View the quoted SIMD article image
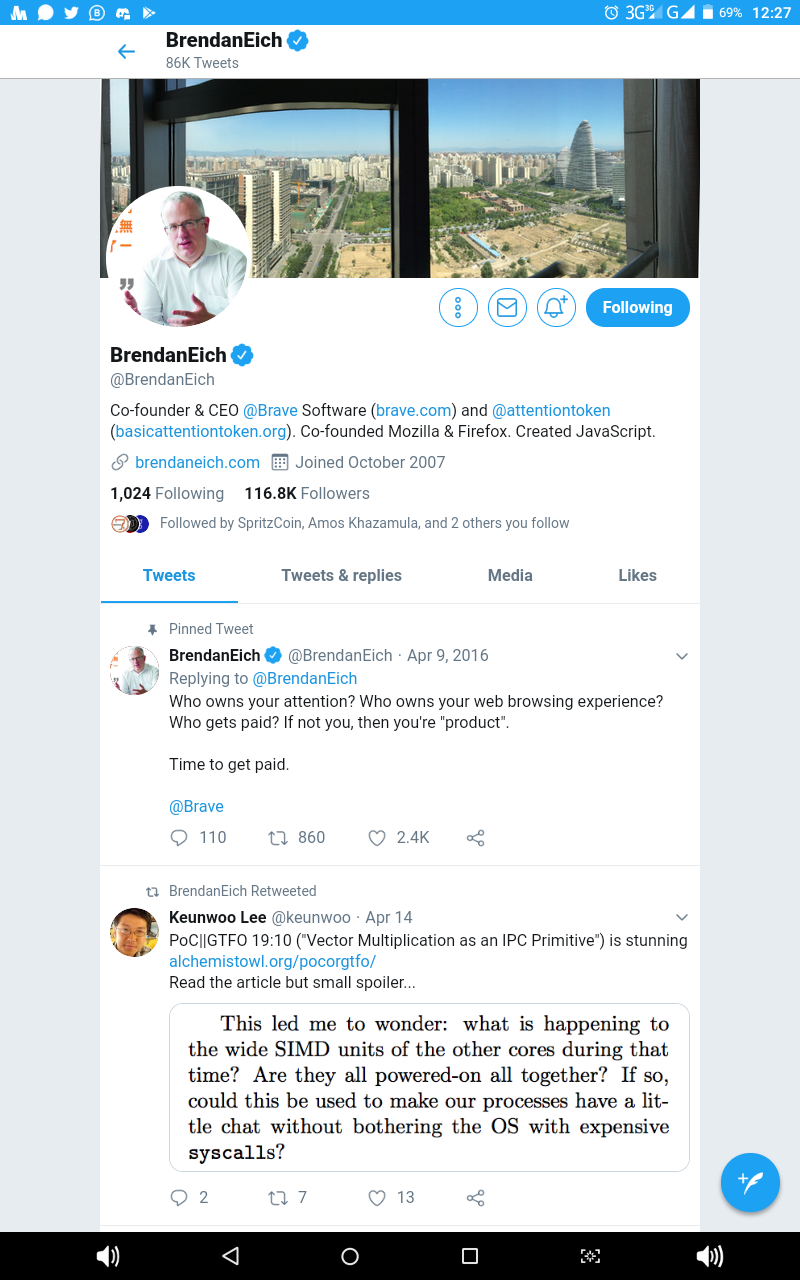 [x=429, y=1087]
